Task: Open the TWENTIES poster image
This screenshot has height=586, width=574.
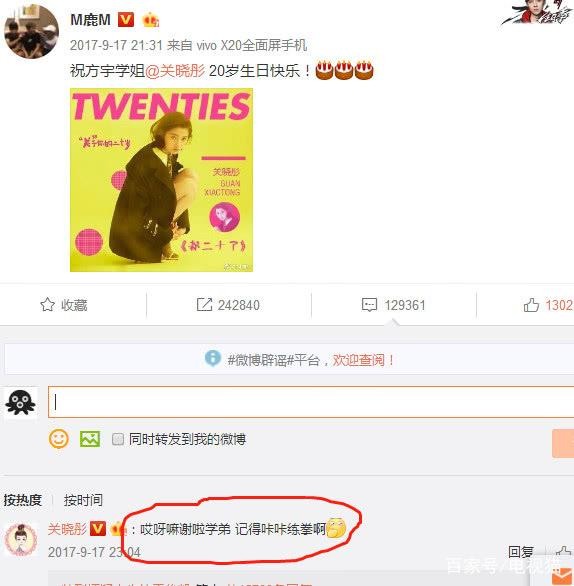Action: tap(161, 180)
